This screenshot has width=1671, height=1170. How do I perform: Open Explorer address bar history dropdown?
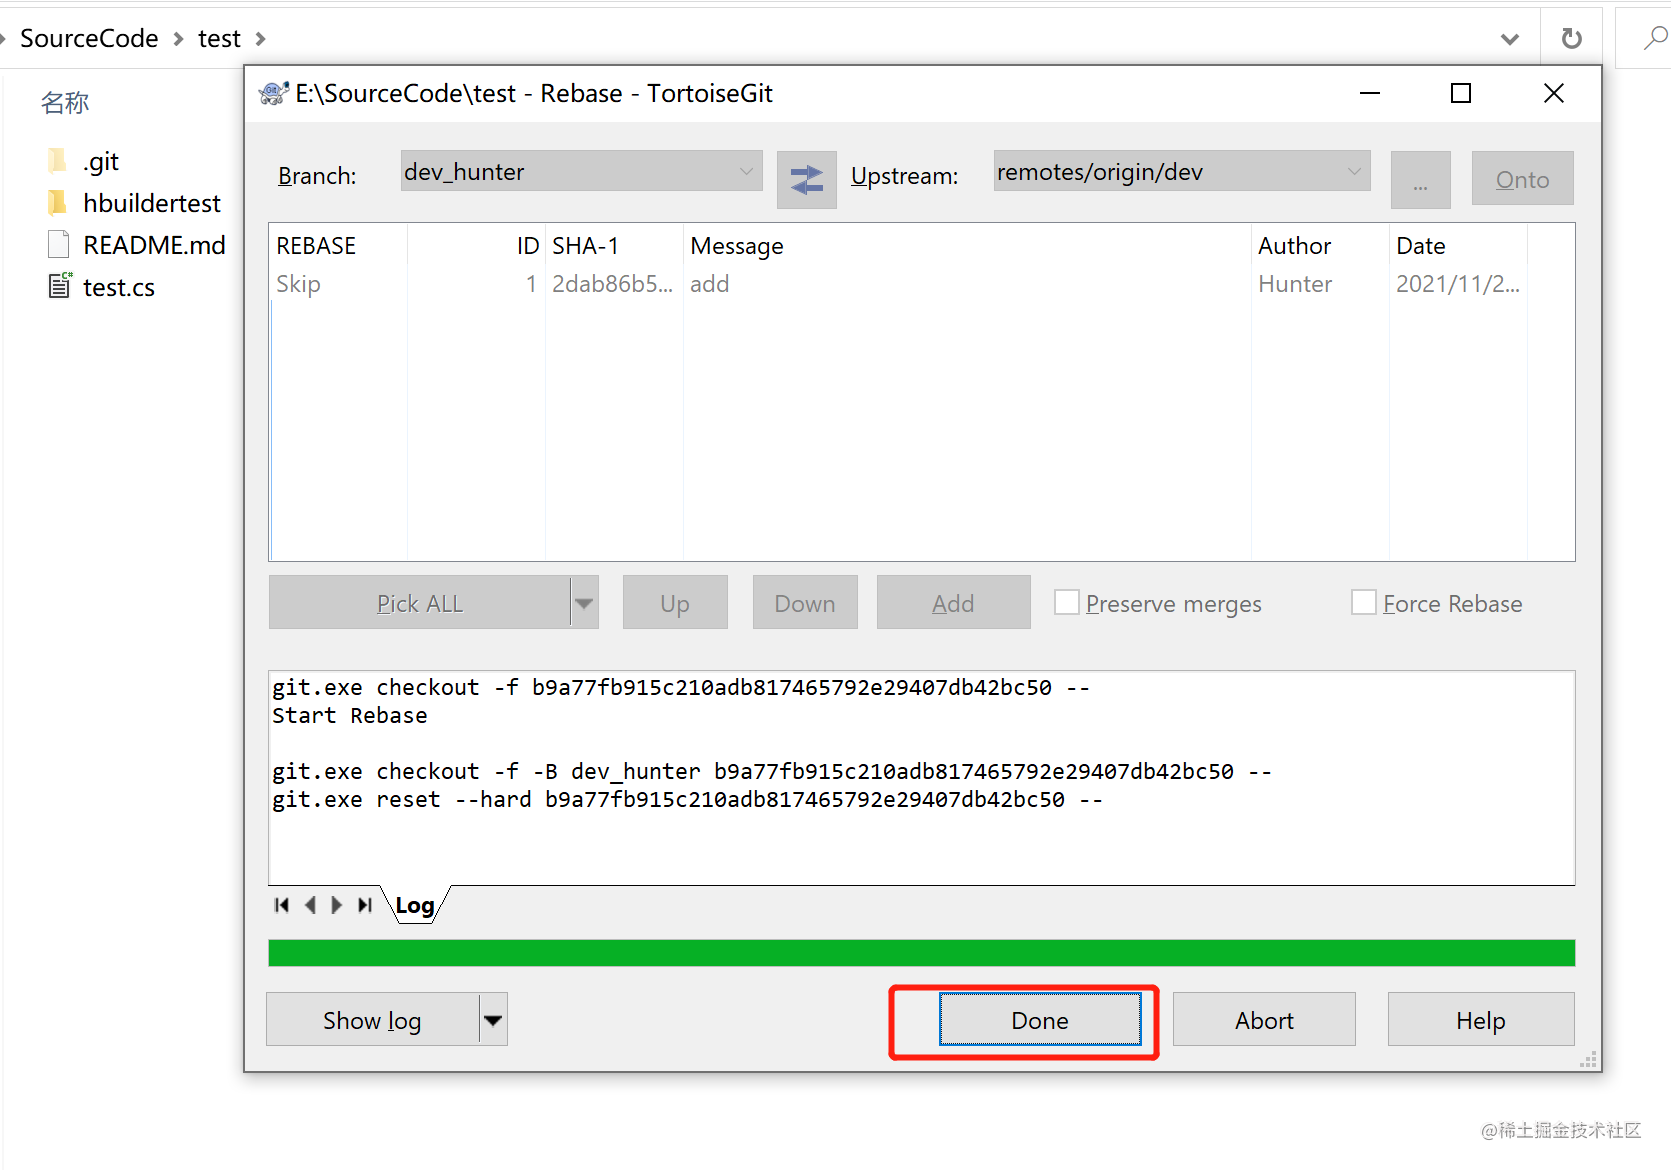tap(1510, 39)
